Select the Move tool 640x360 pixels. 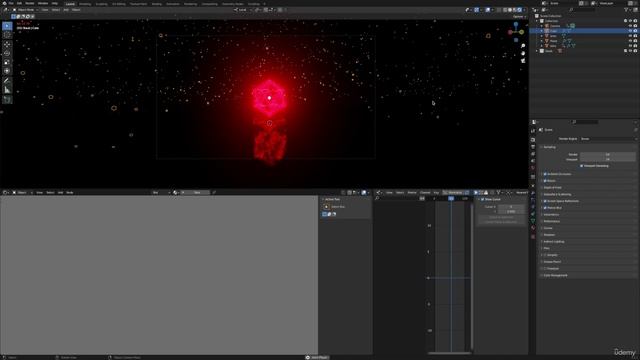(x=7, y=44)
